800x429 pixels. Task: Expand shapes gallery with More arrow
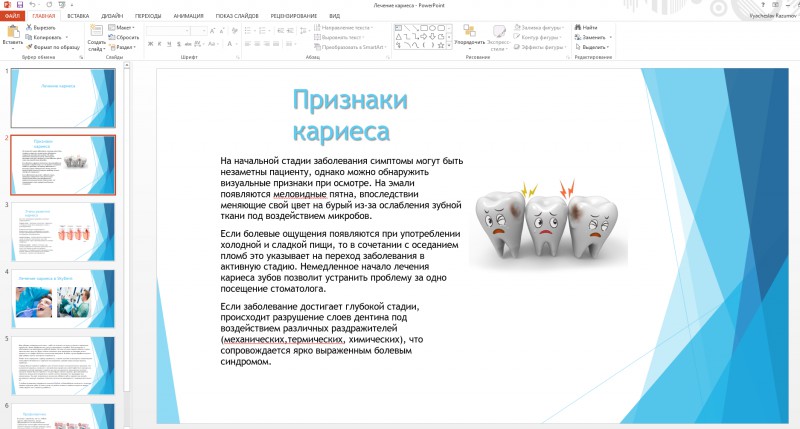pyautogui.click(x=449, y=45)
